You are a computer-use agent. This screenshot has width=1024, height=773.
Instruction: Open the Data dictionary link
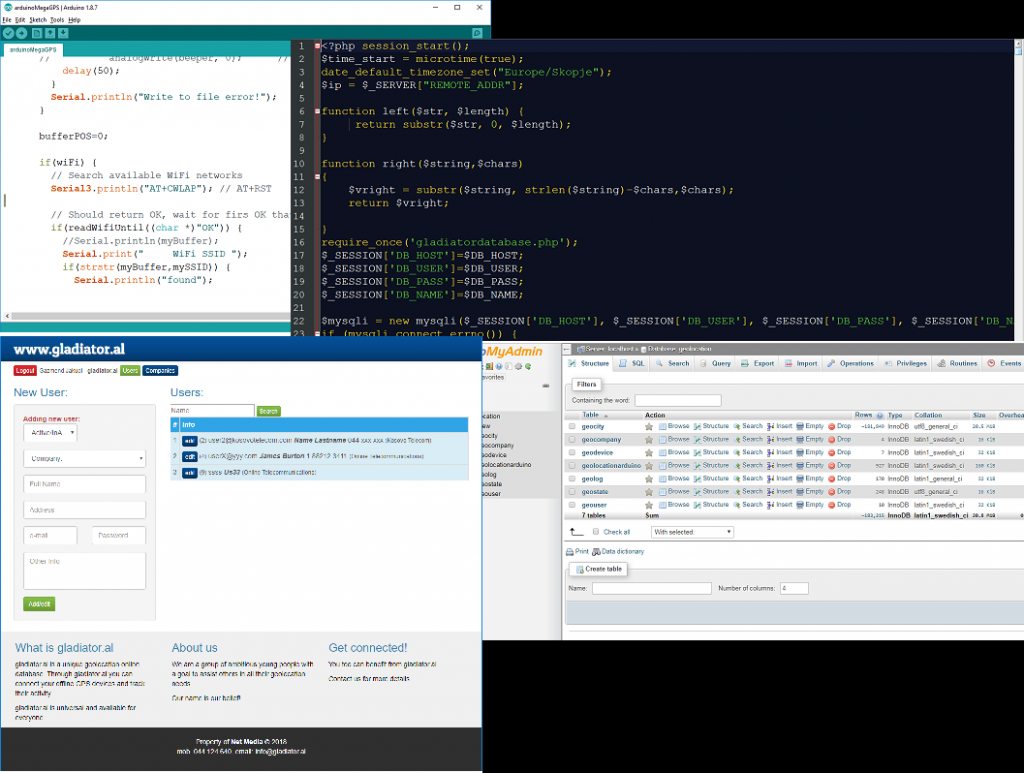[618, 552]
